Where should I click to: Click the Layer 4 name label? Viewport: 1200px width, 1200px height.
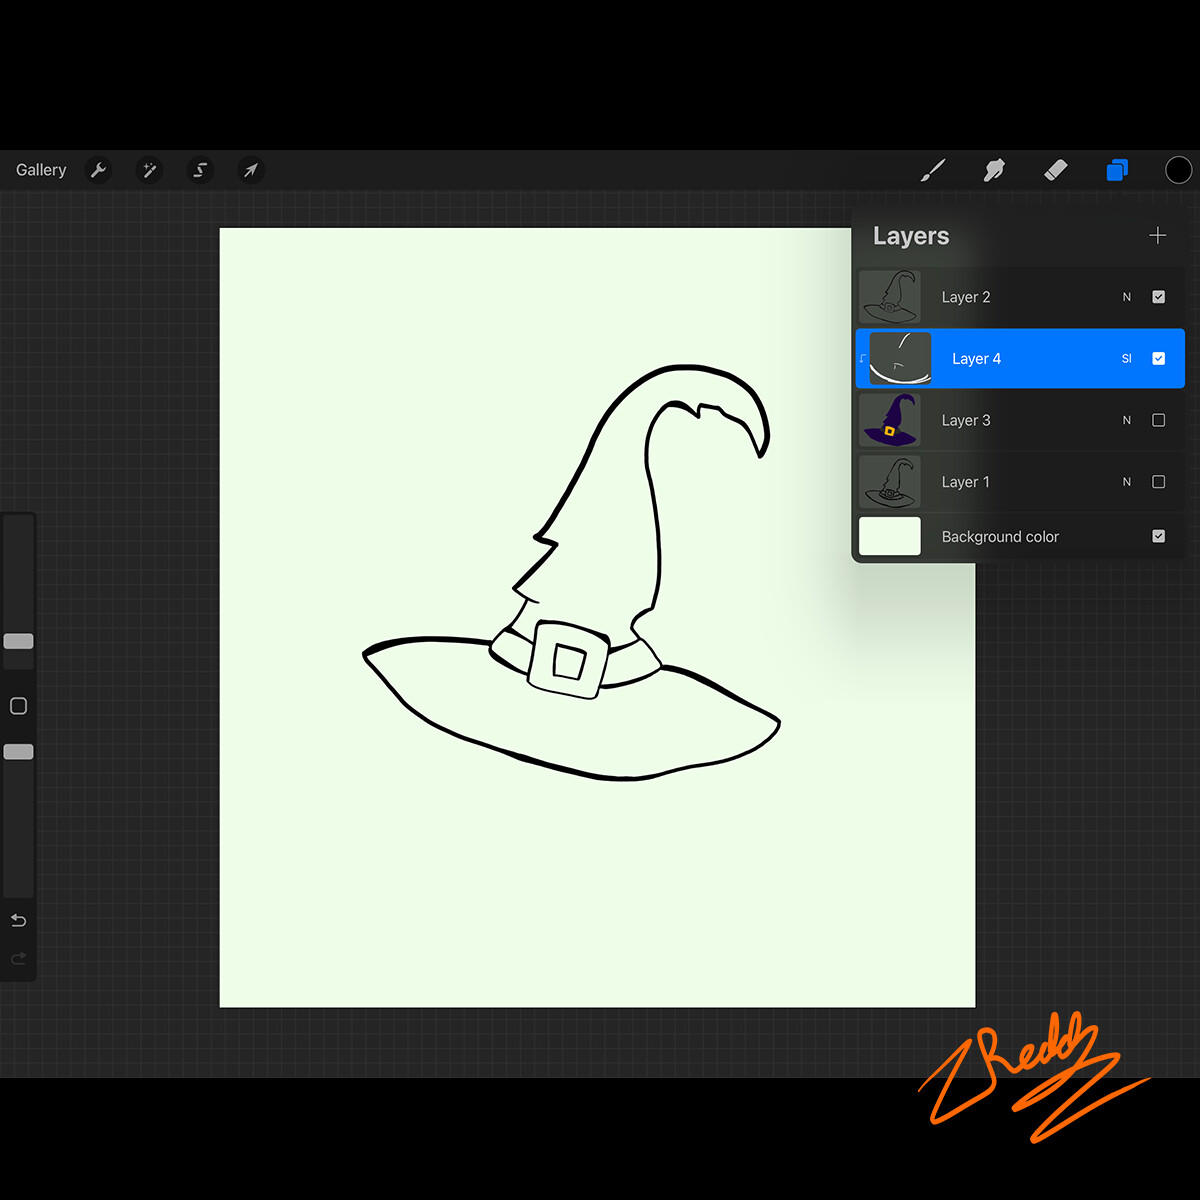coord(977,359)
